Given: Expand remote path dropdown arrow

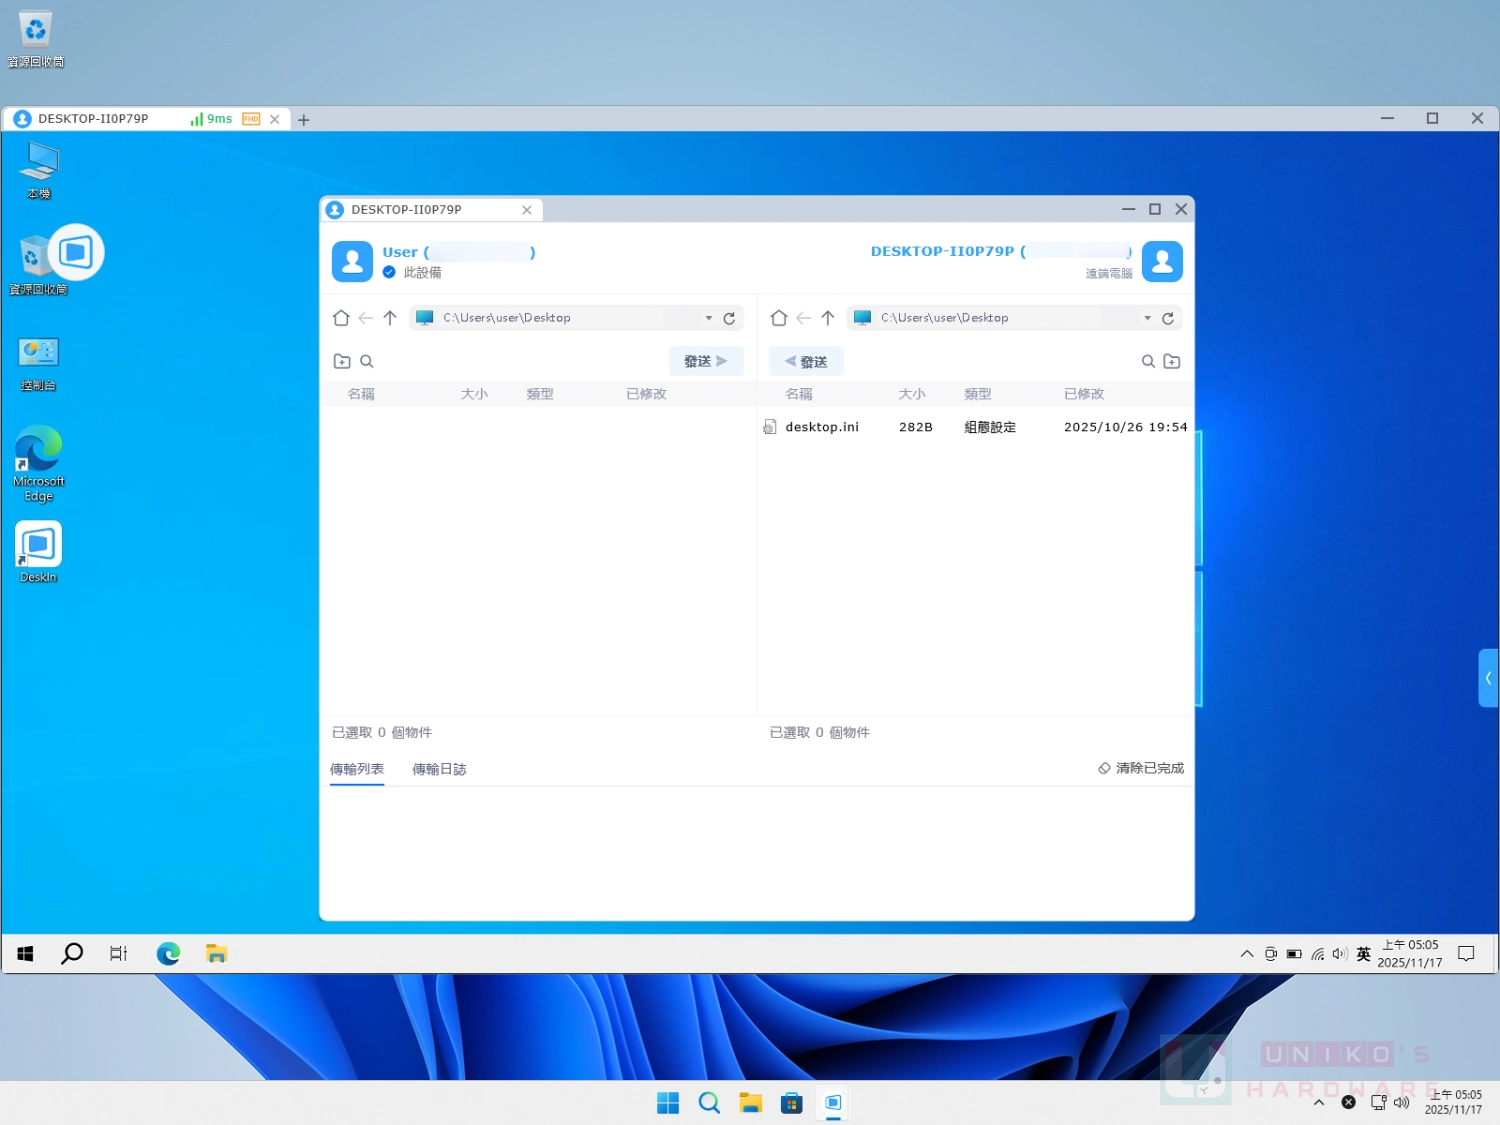Looking at the screenshot, I should click(x=1147, y=318).
